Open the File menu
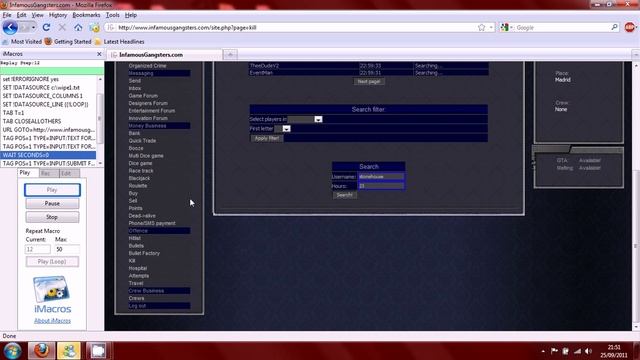Screen dimensions: 640x360 7,15
